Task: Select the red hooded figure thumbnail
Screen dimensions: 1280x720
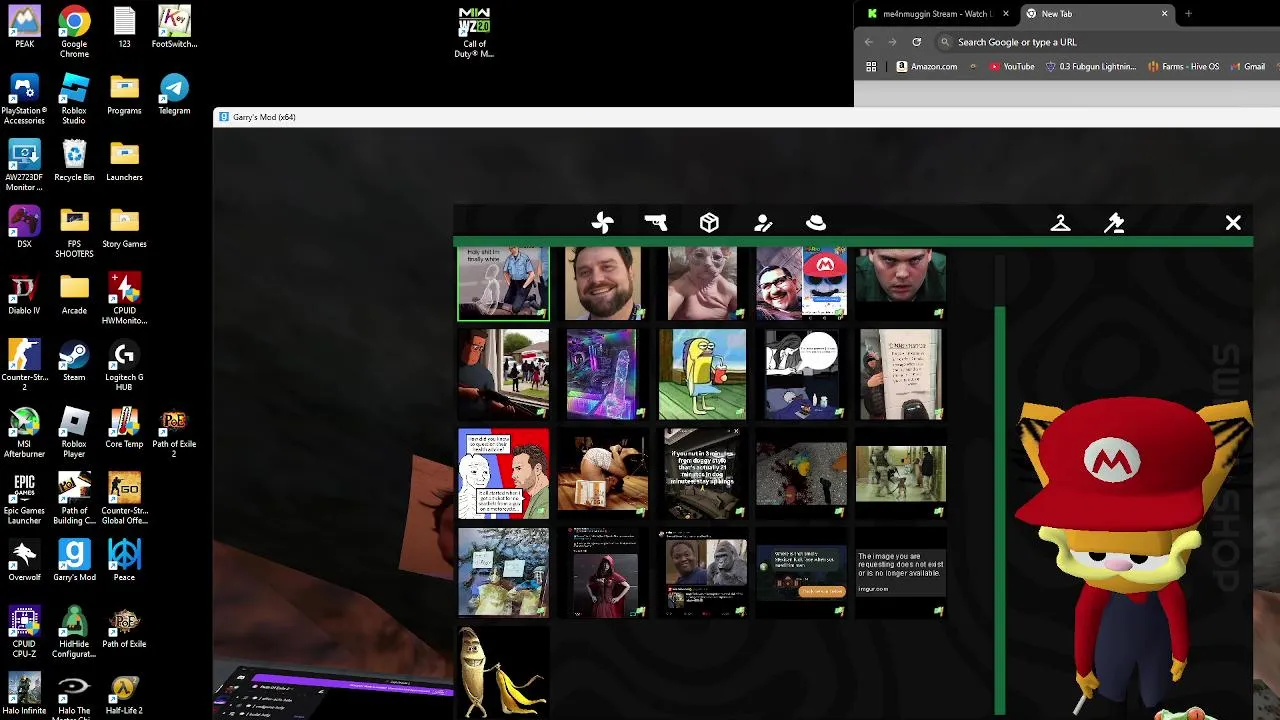Action: pyautogui.click(x=603, y=573)
